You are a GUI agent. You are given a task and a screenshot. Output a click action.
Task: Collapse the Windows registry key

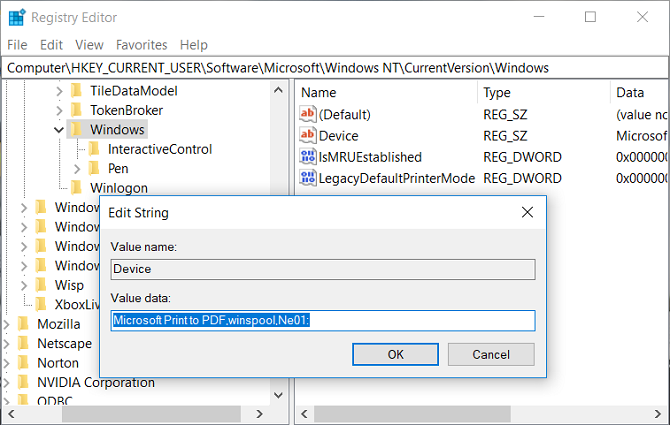[x=59, y=130]
